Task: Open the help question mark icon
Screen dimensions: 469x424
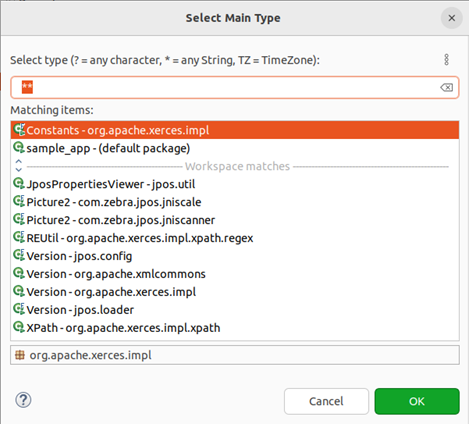Action: [x=23, y=400]
